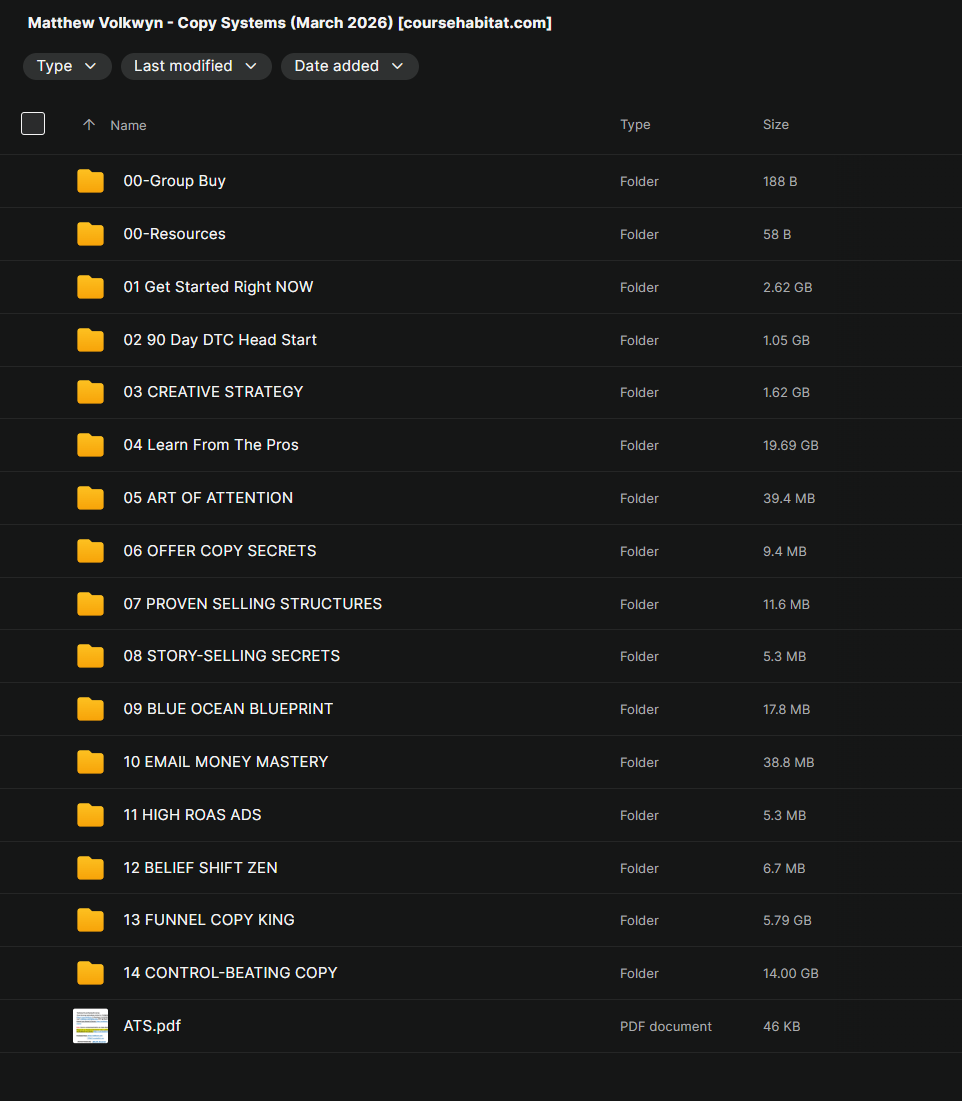Click the 188 B size value
This screenshot has width=962, height=1101.
coord(780,181)
